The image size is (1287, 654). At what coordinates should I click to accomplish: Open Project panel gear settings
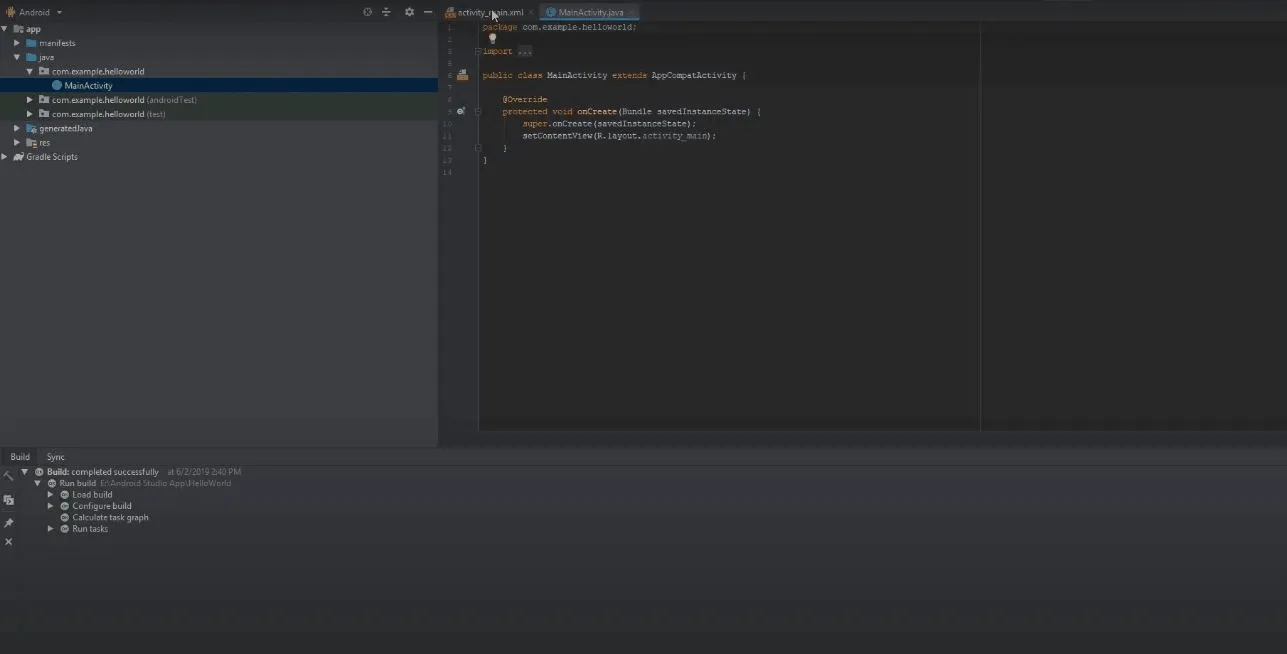coord(409,12)
